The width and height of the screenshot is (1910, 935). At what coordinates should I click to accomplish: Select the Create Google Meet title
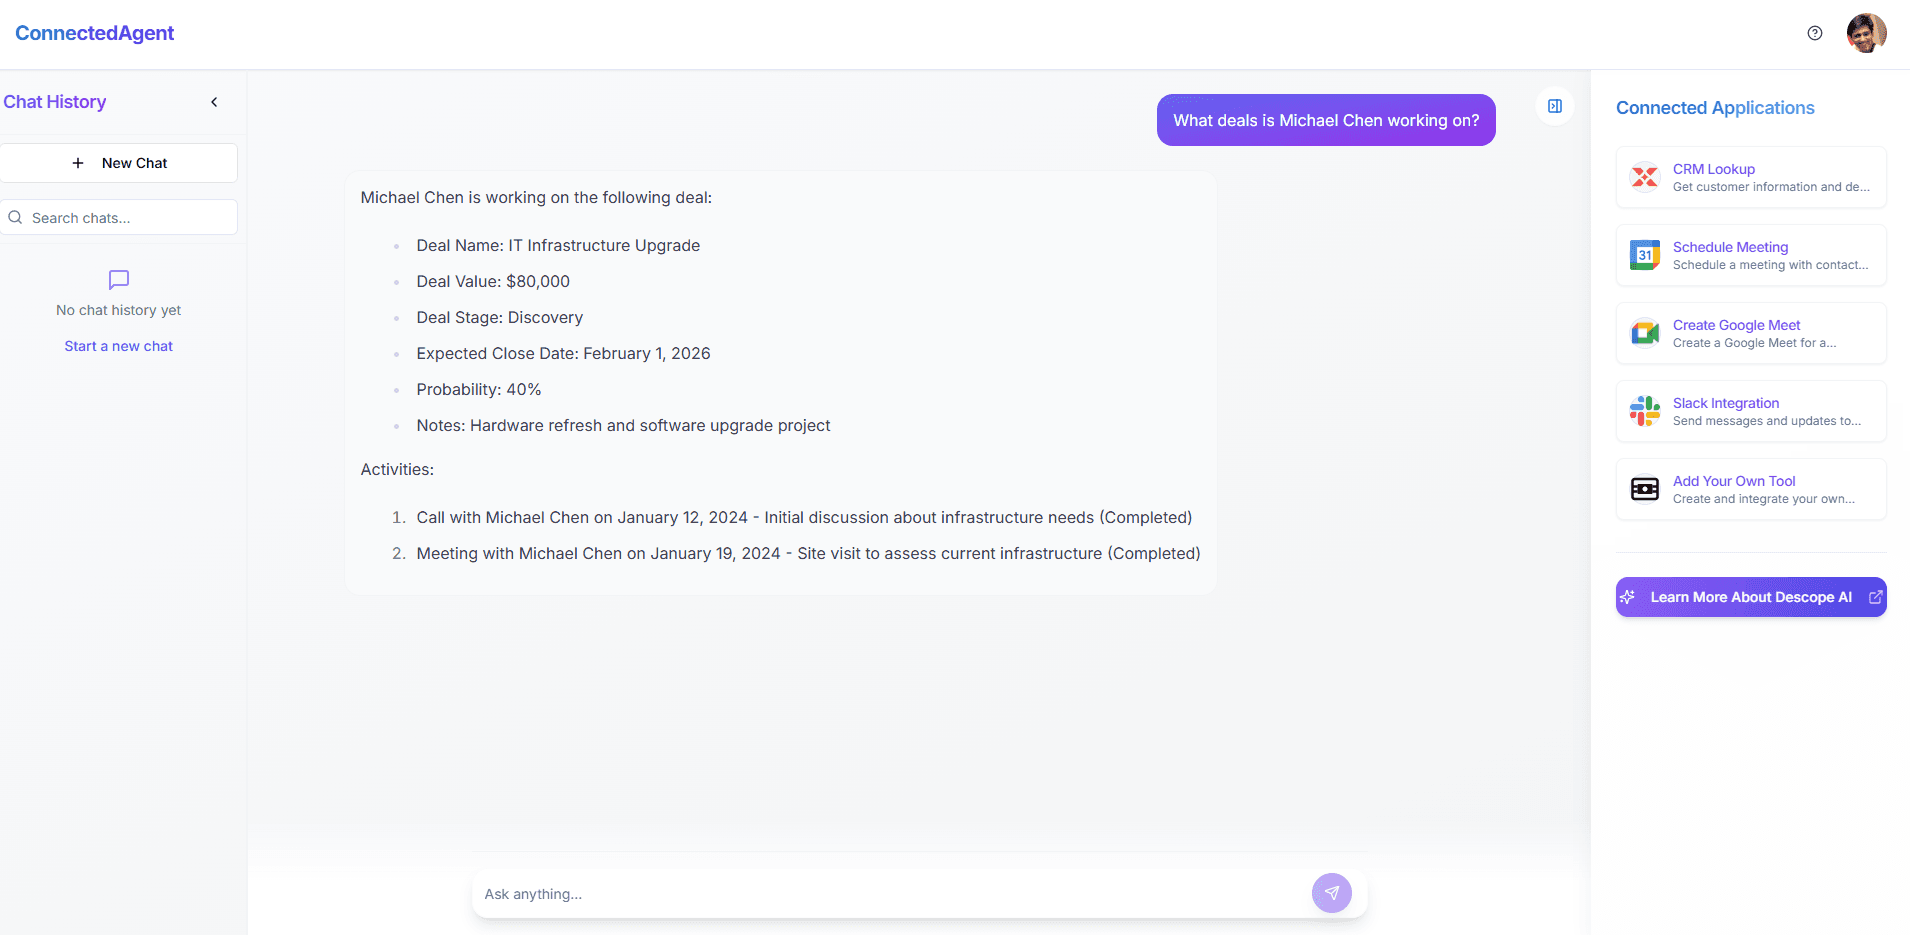pyautogui.click(x=1736, y=325)
